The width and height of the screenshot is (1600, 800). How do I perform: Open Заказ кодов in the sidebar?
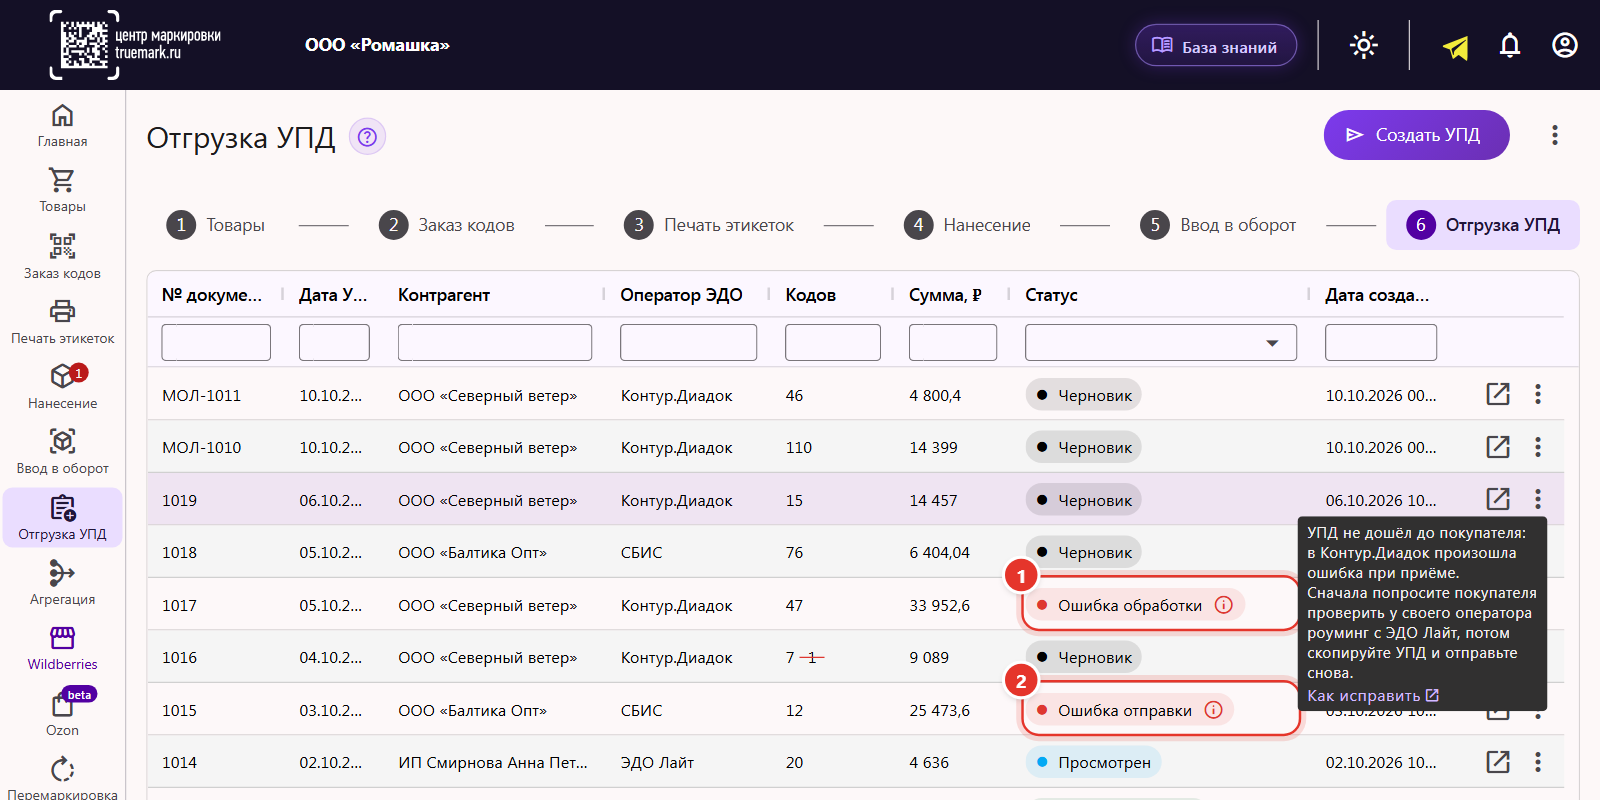(x=62, y=256)
